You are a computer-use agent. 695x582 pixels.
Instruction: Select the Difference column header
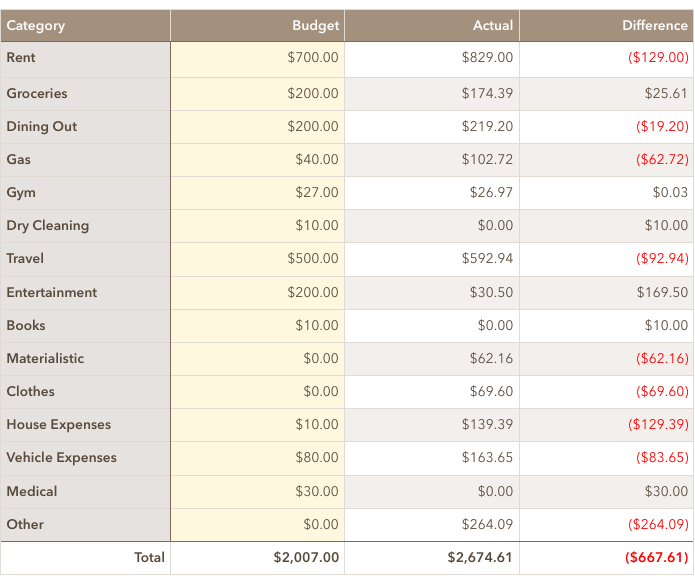[x=606, y=26]
